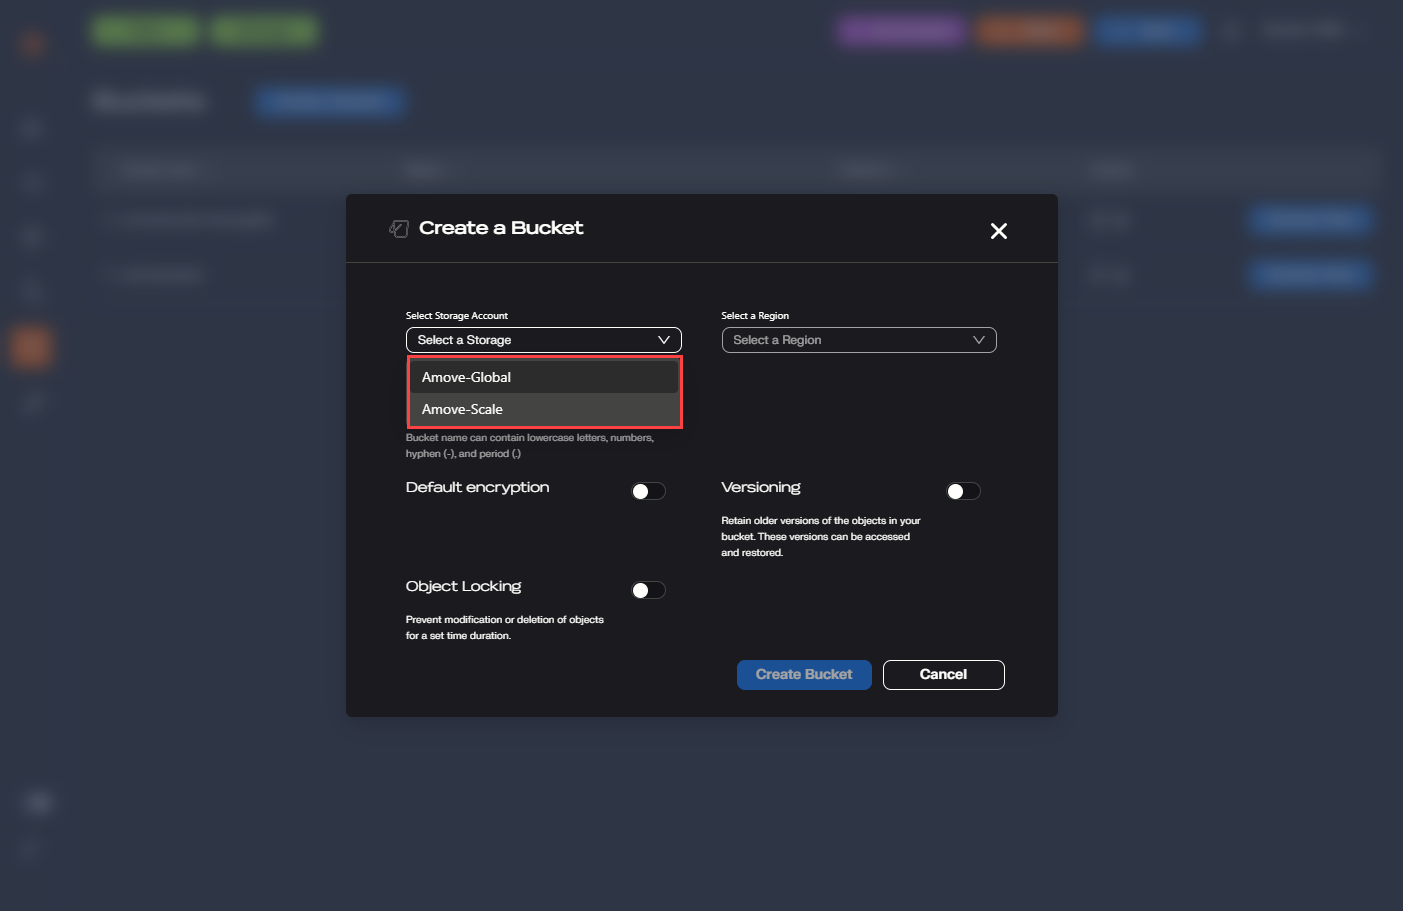Viewport: 1403px width, 911px height.
Task: Close the Create a Bucket dialog
Action: coord(998,231)
